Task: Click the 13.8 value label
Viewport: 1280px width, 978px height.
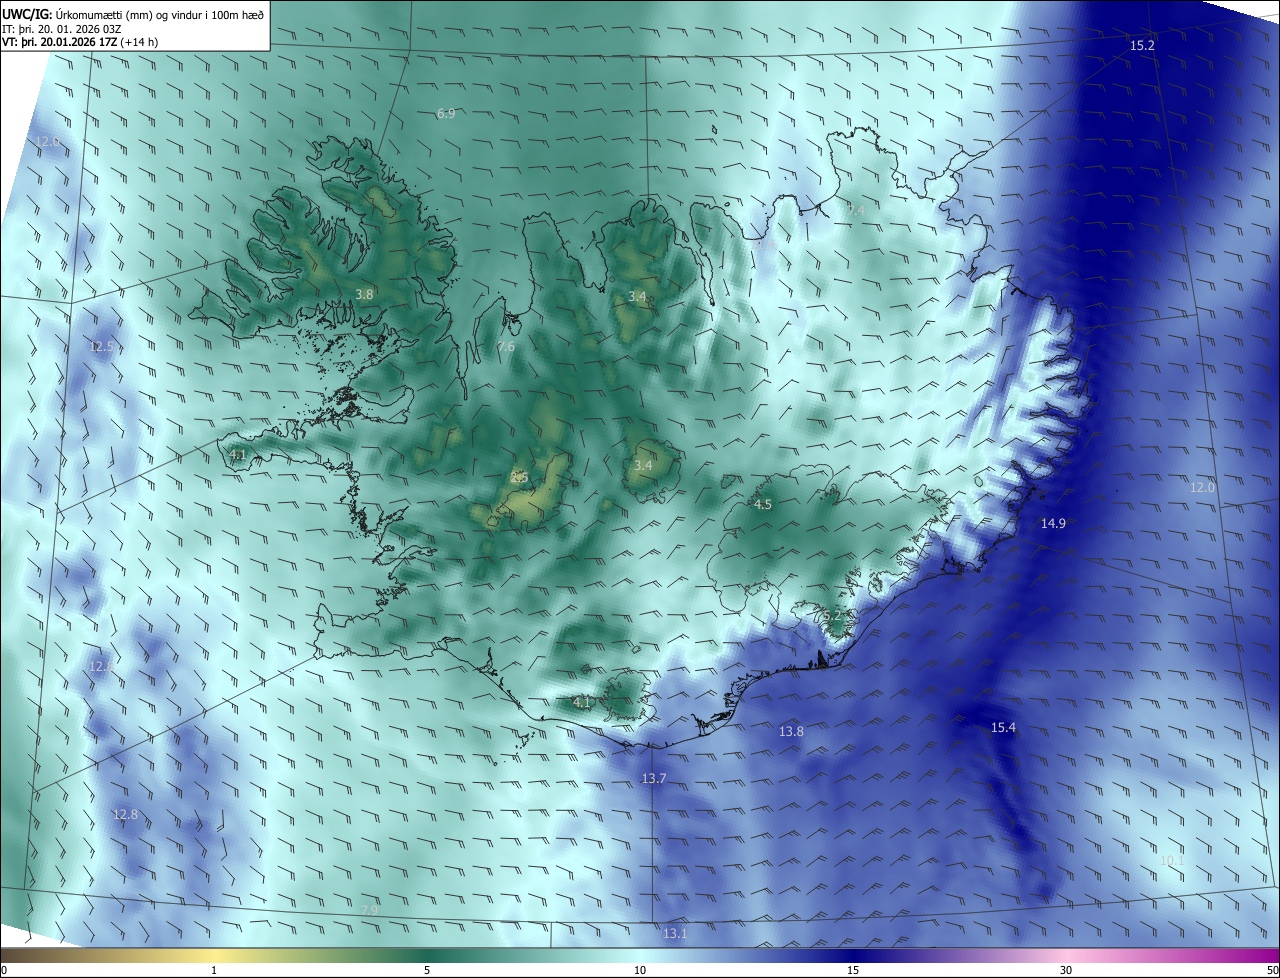Action: pos(791,732)
